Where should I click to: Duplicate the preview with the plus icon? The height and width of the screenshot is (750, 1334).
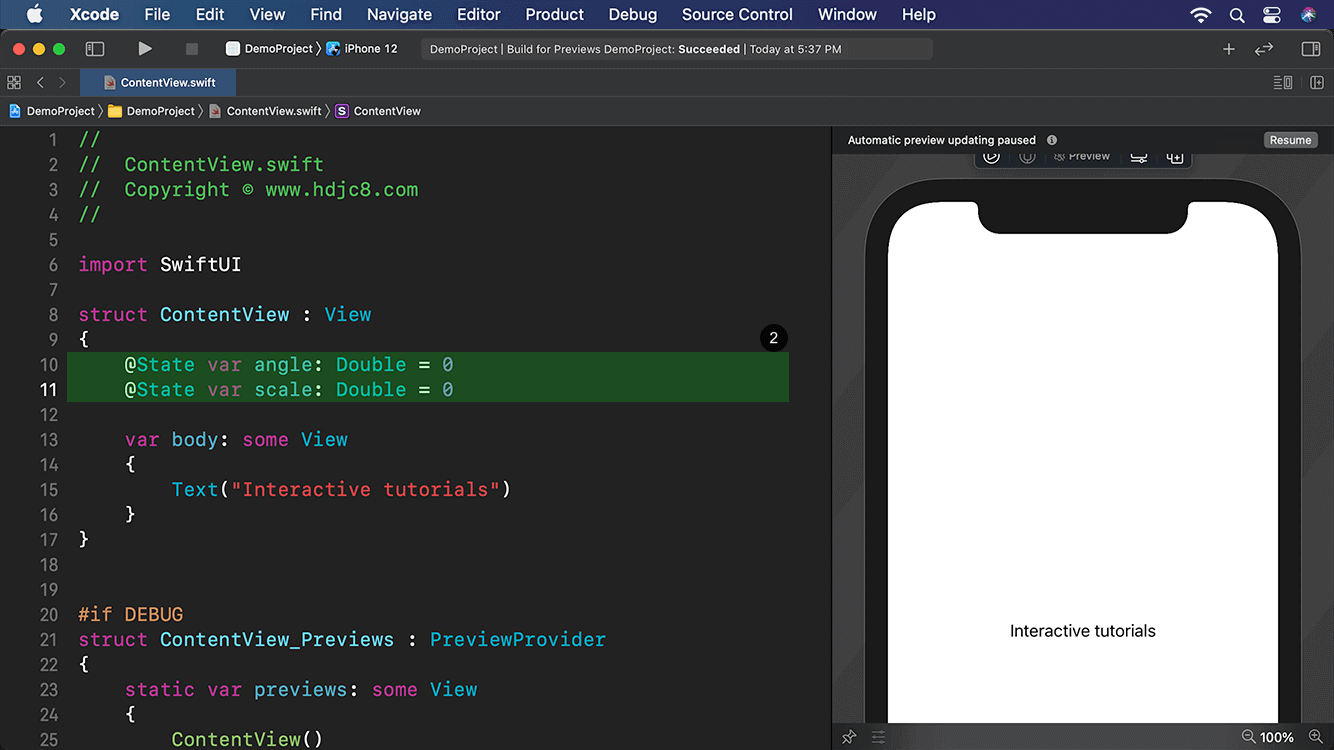[1175, 157]
